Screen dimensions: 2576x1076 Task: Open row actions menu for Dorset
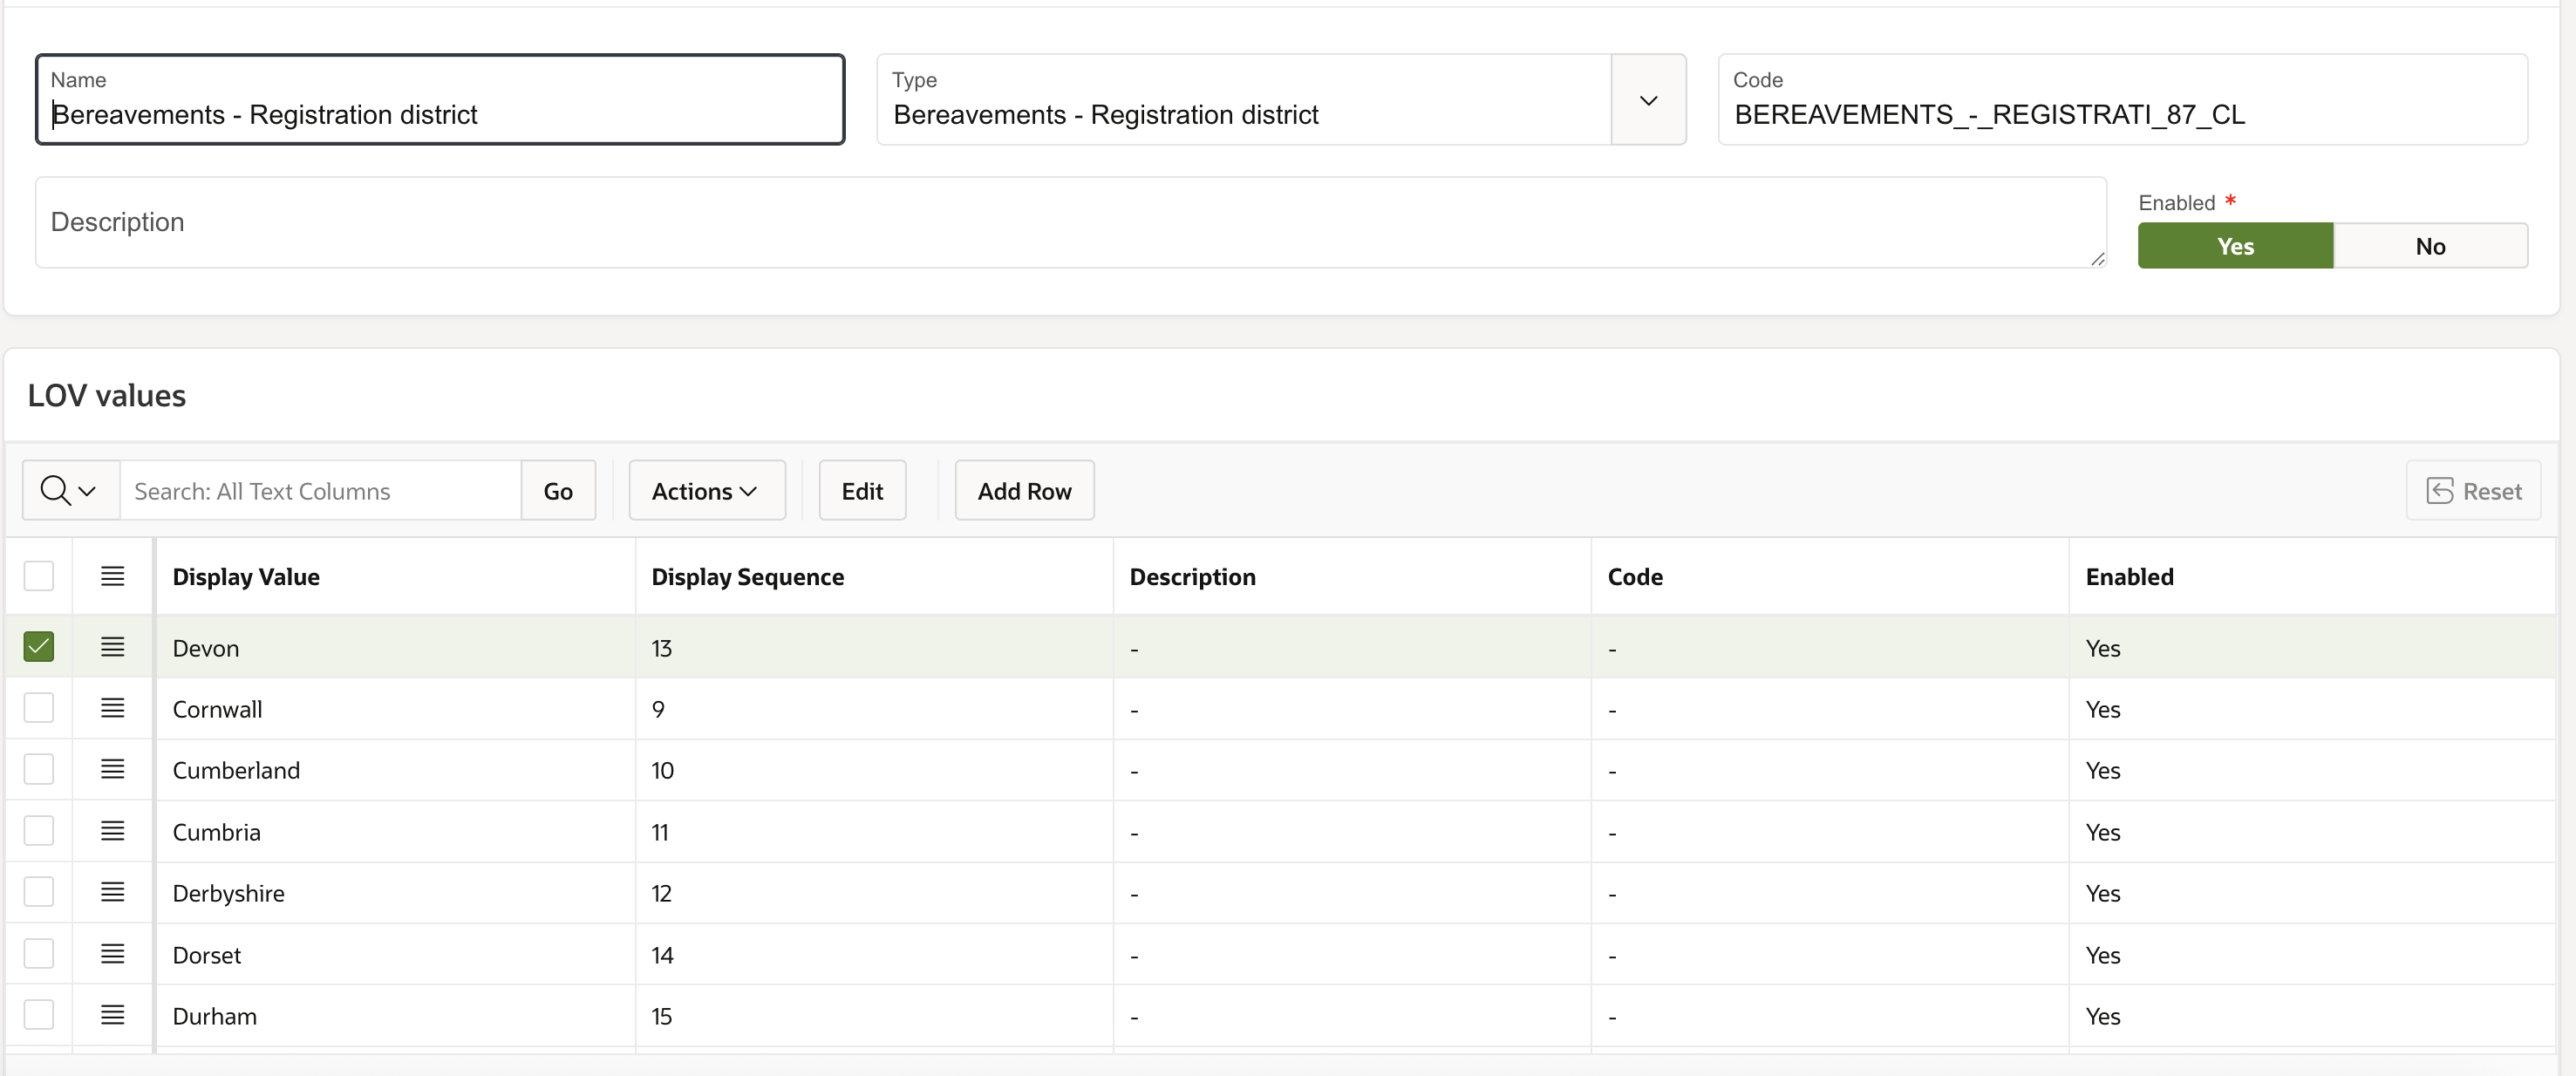pos(112,954)
